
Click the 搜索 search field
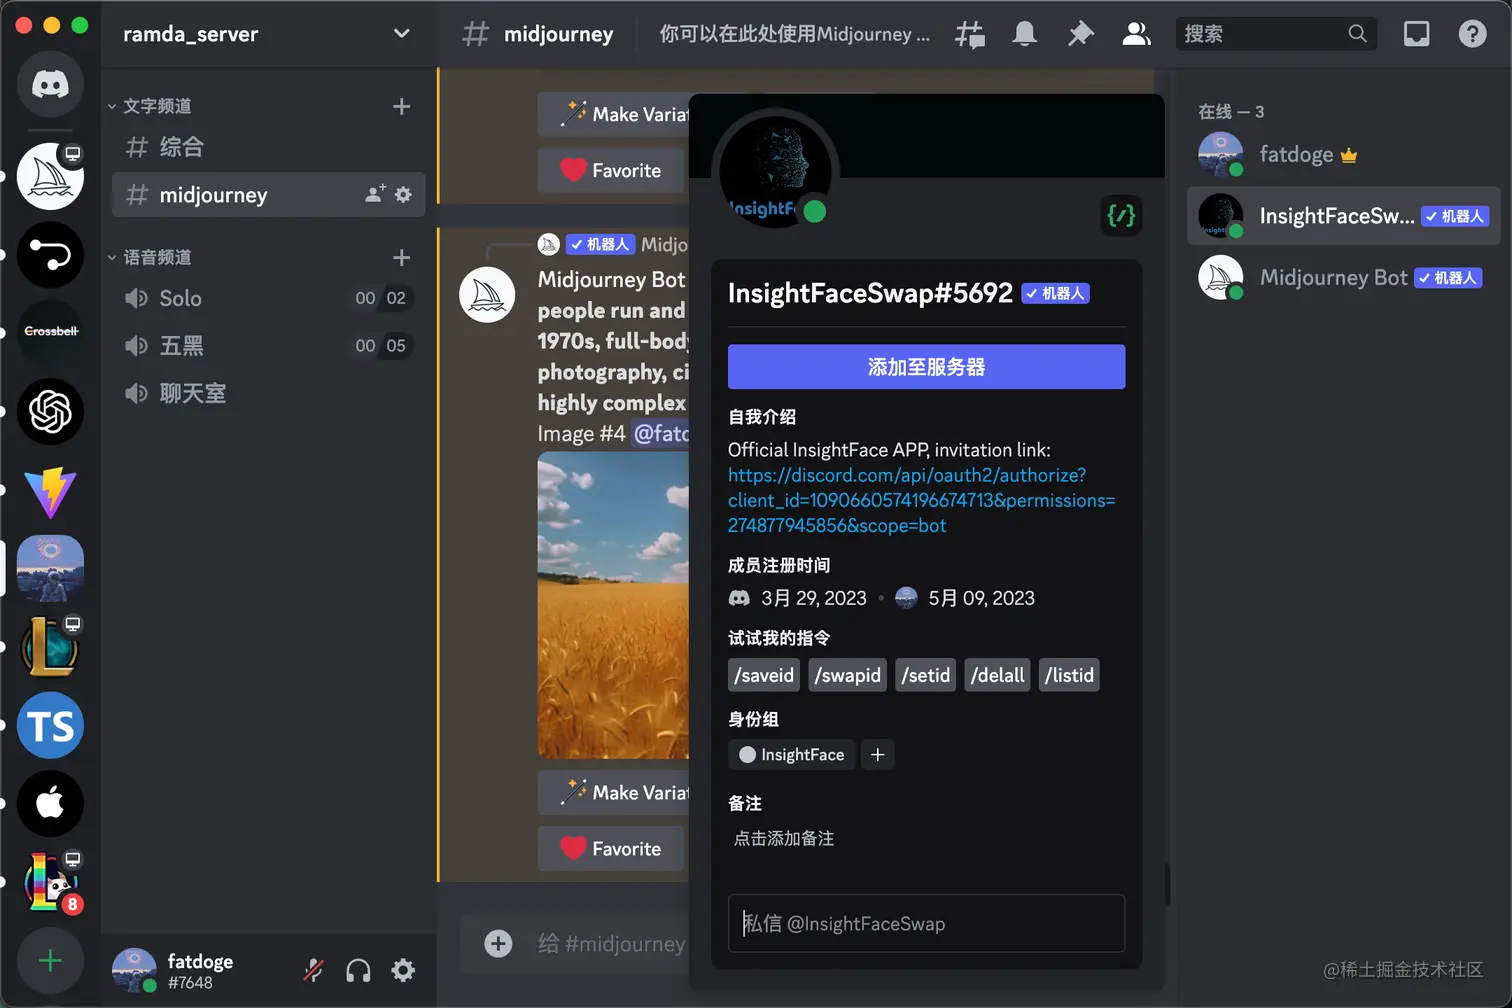click(x=1276, y=34)
